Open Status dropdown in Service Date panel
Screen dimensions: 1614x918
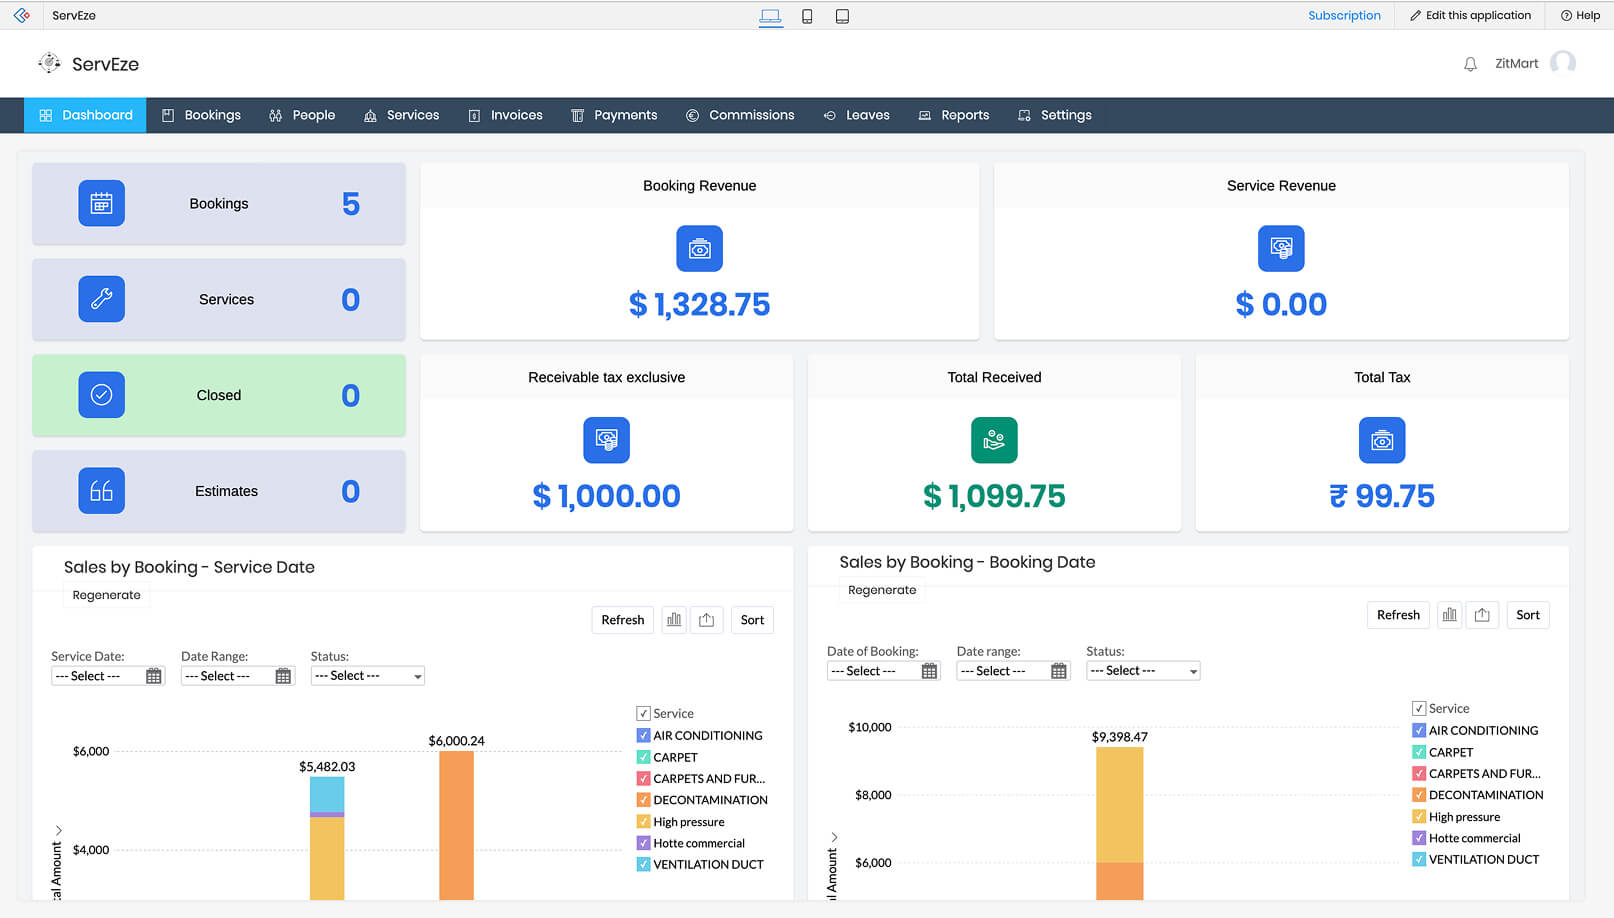[367, 676]
